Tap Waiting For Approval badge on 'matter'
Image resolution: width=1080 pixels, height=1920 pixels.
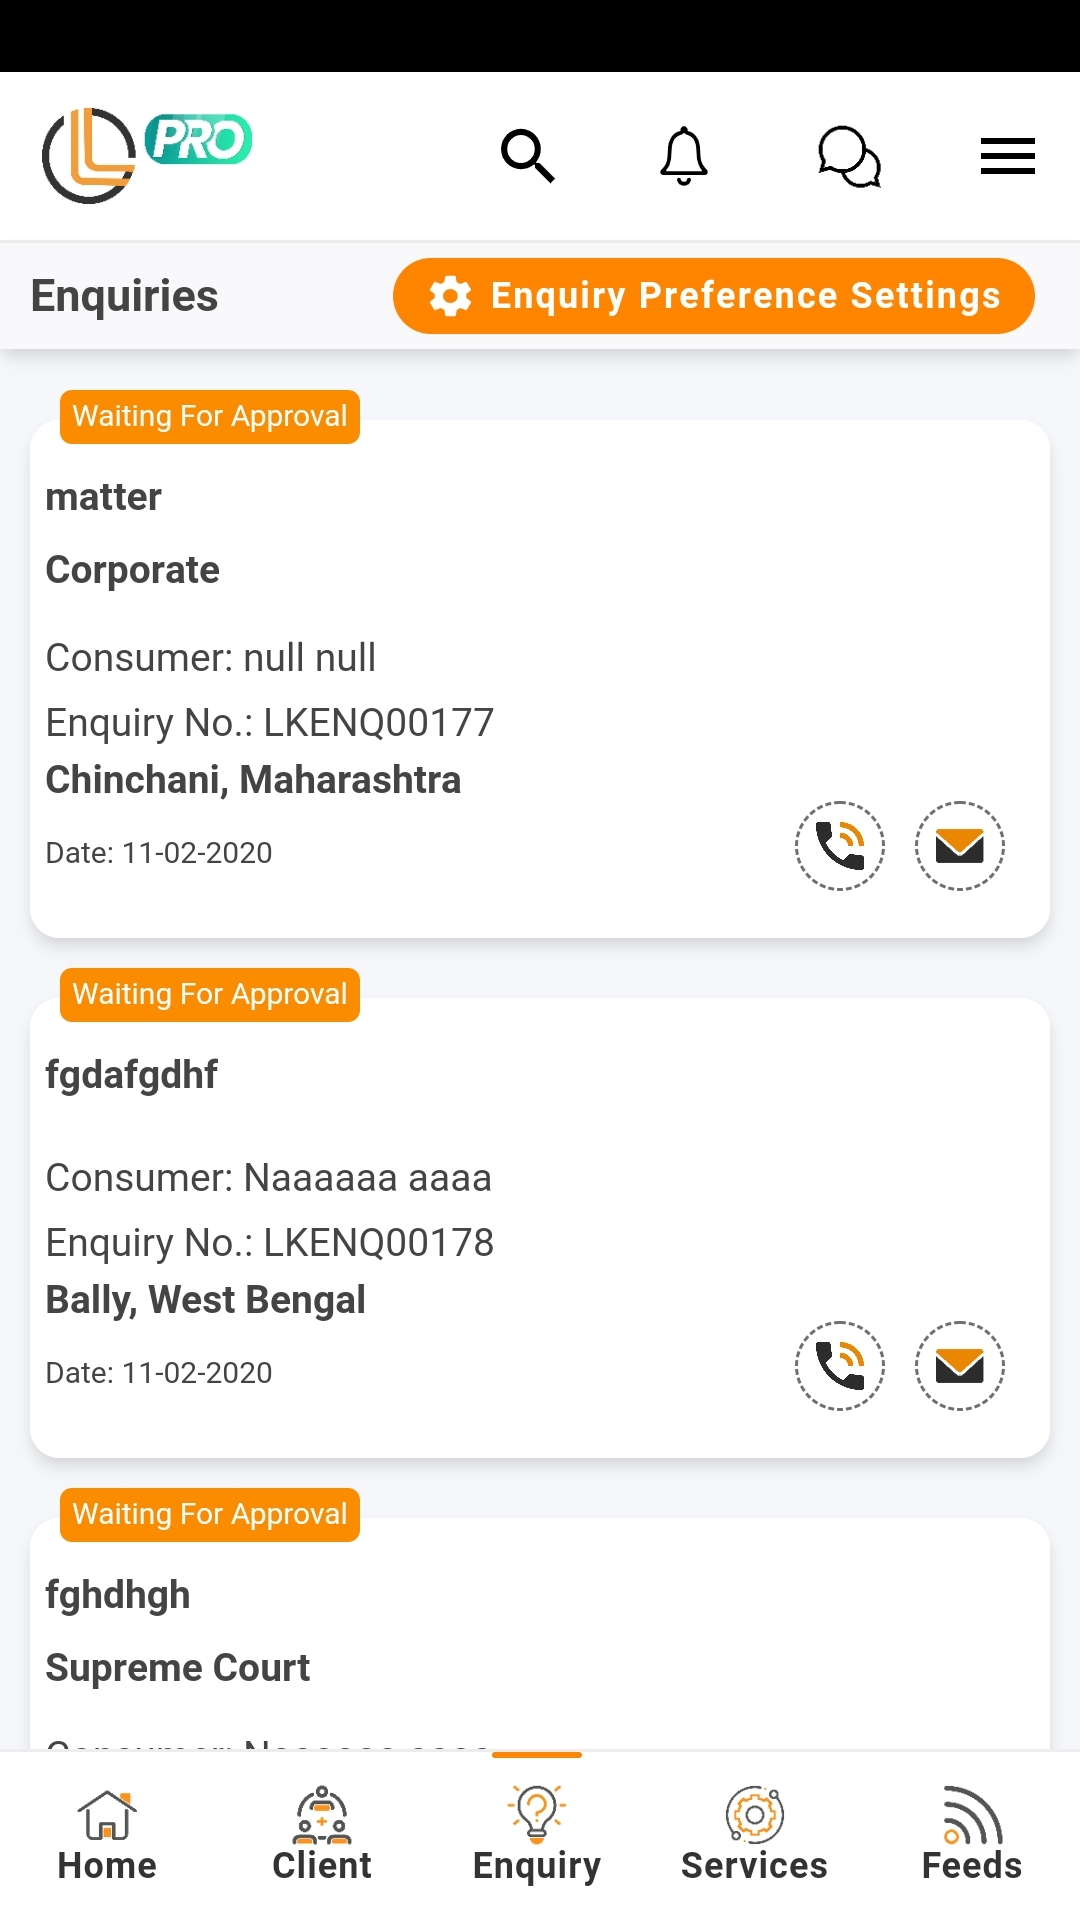[x=210, y=416]
